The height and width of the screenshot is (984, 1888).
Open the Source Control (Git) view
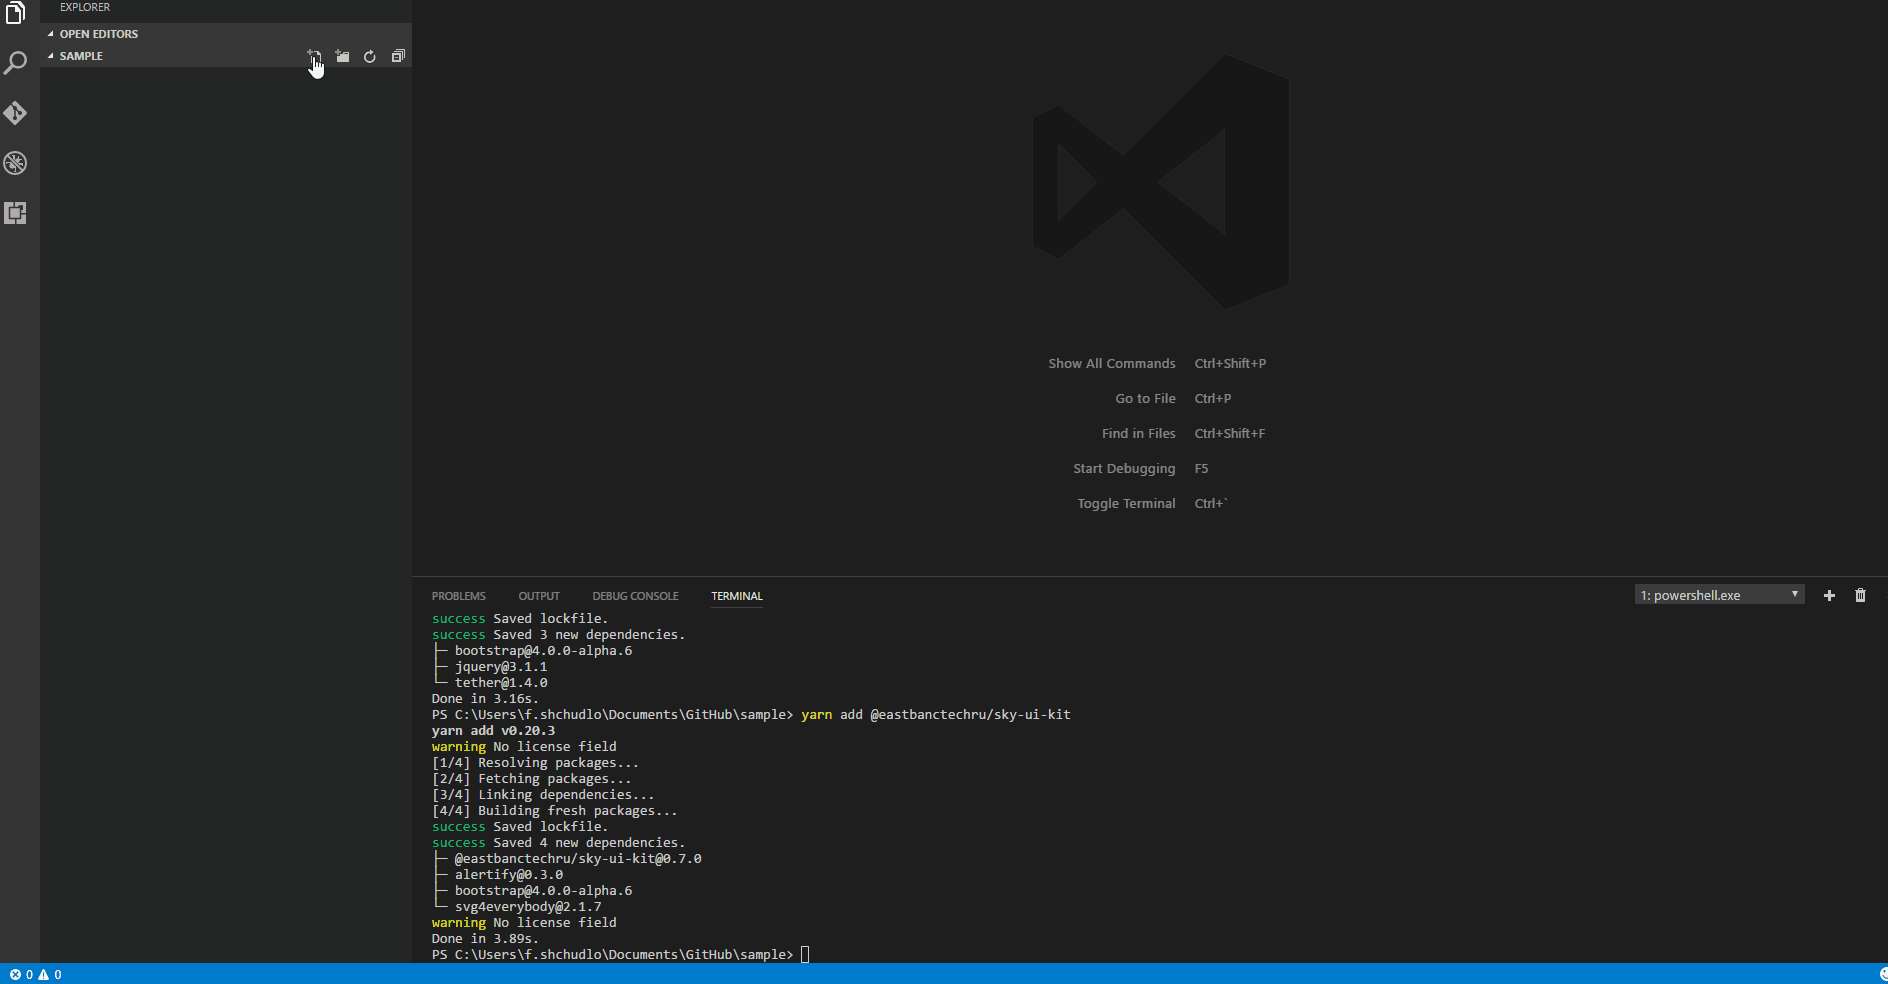pyautogui.click(x=15, y=113)
